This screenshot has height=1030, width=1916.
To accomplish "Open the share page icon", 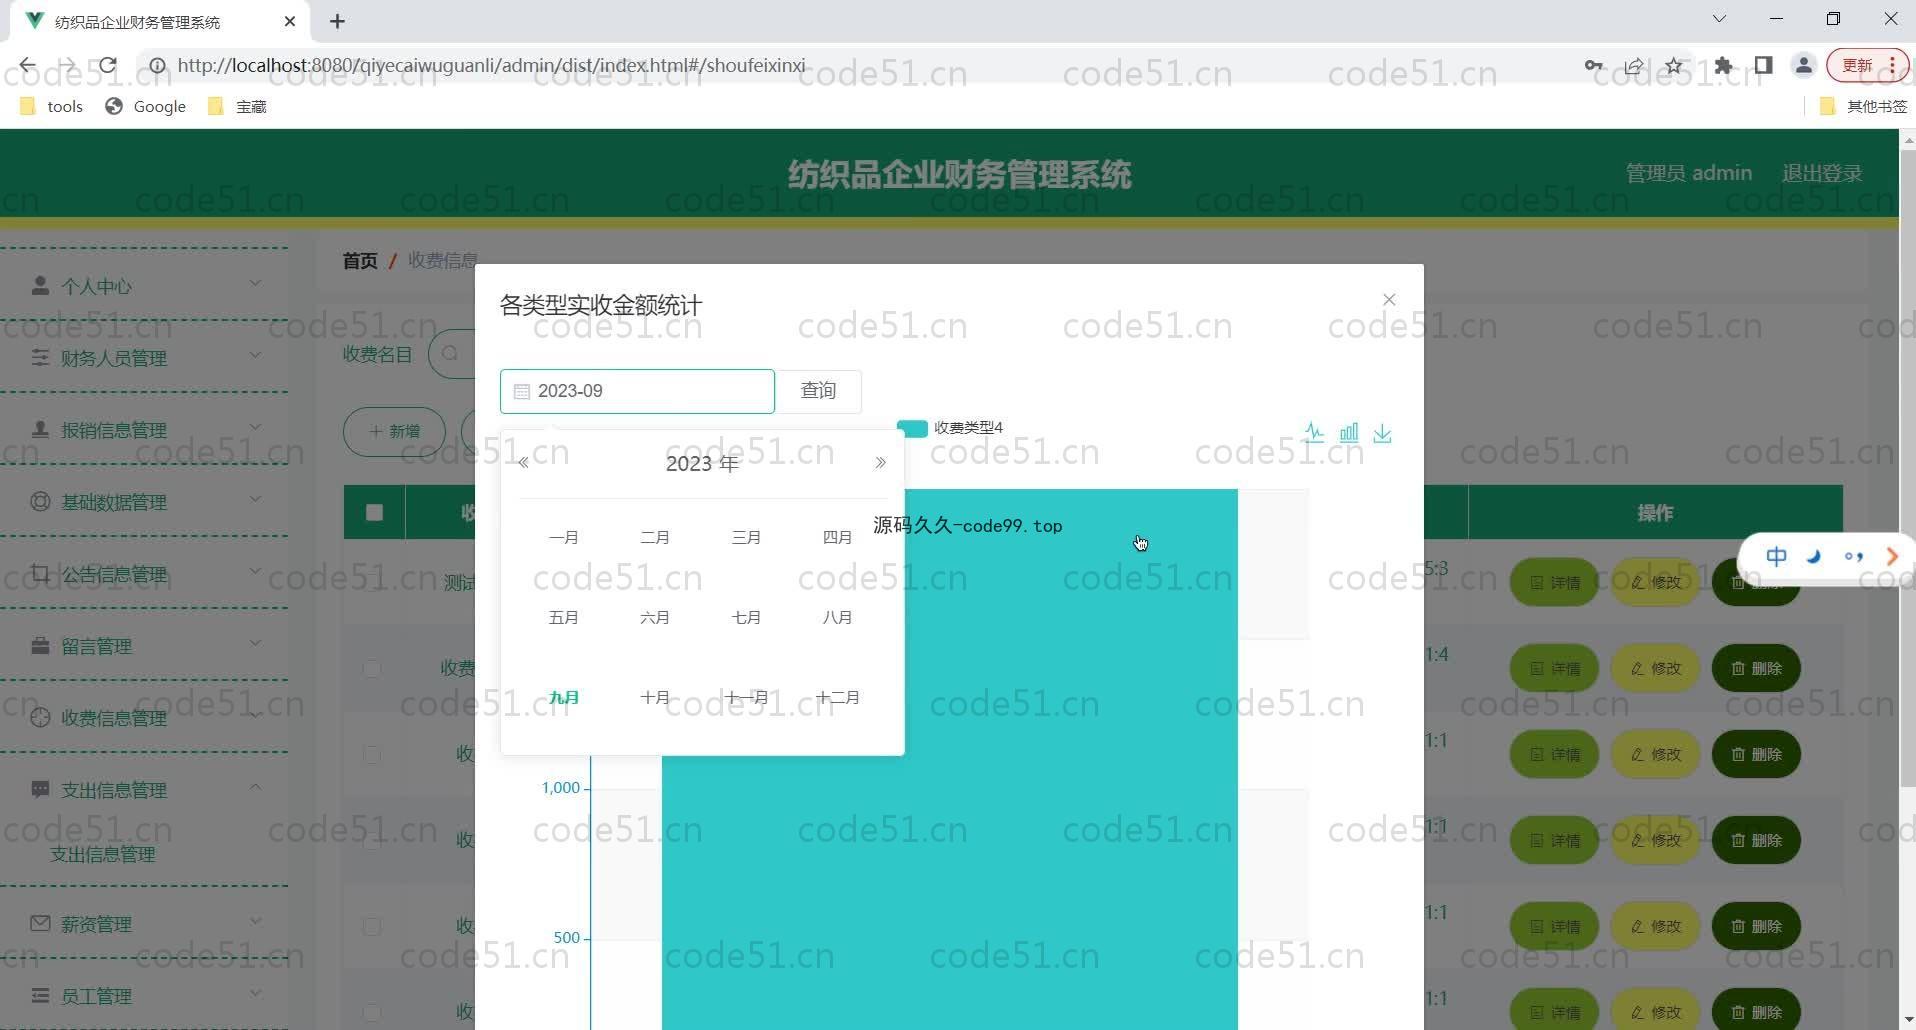I will [1634, 66].
